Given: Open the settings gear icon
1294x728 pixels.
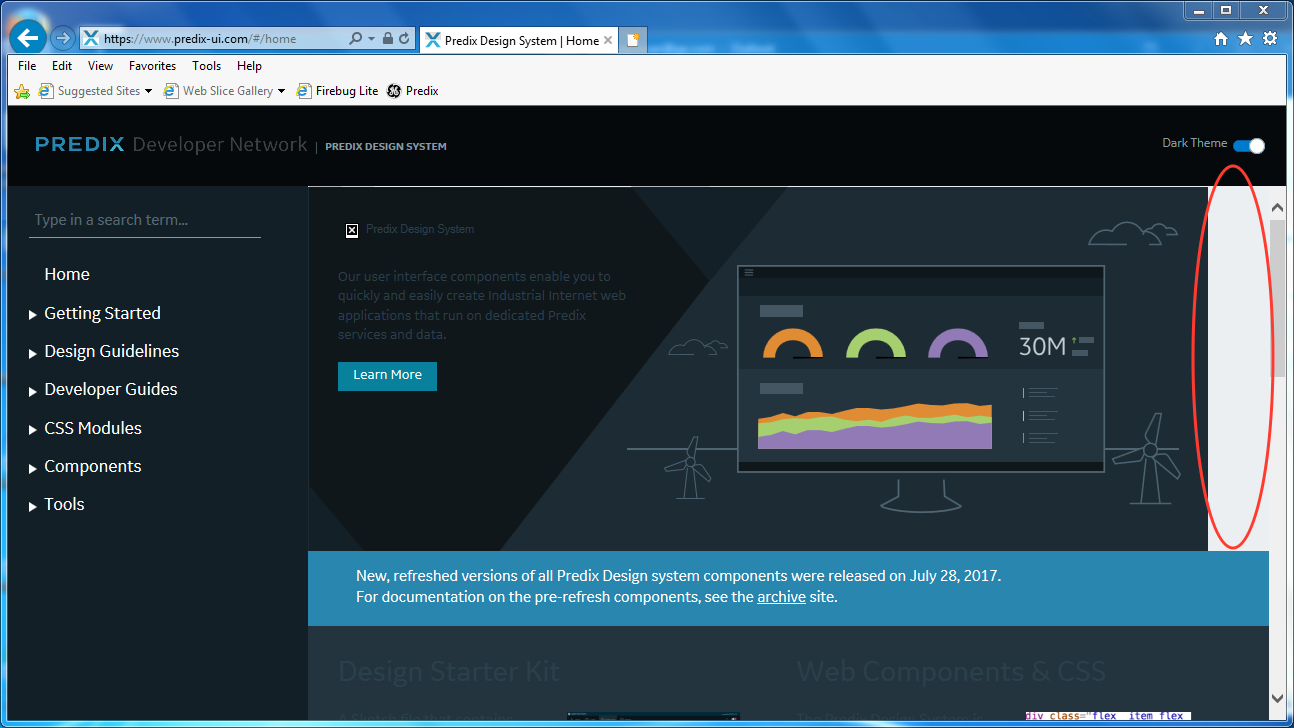Looking at the screenshot, I should tap(1269, 37).
